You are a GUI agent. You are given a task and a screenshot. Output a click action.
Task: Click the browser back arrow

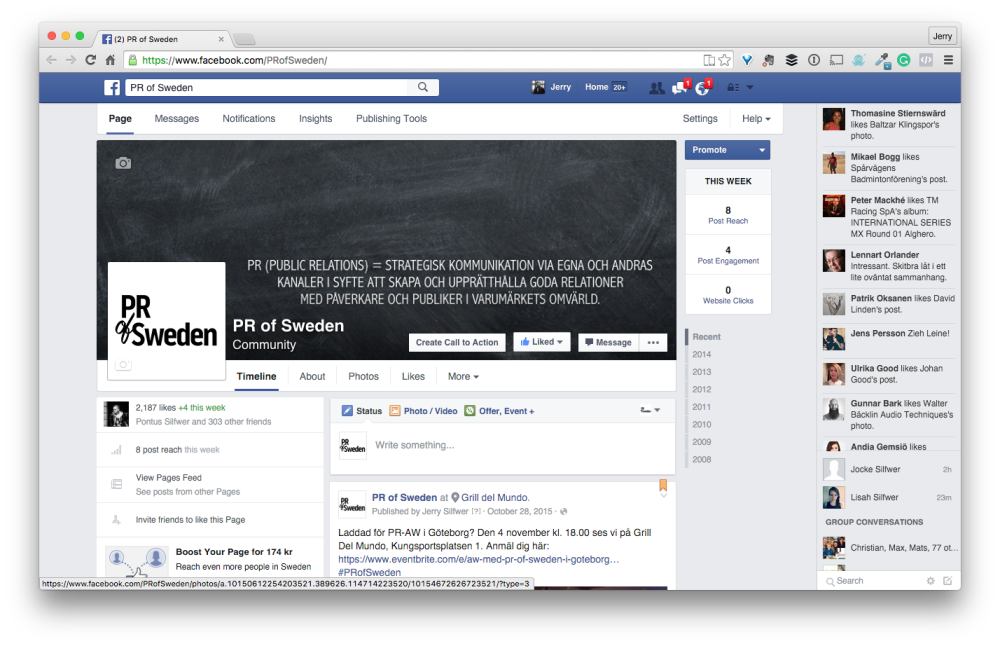click(52, 60)
